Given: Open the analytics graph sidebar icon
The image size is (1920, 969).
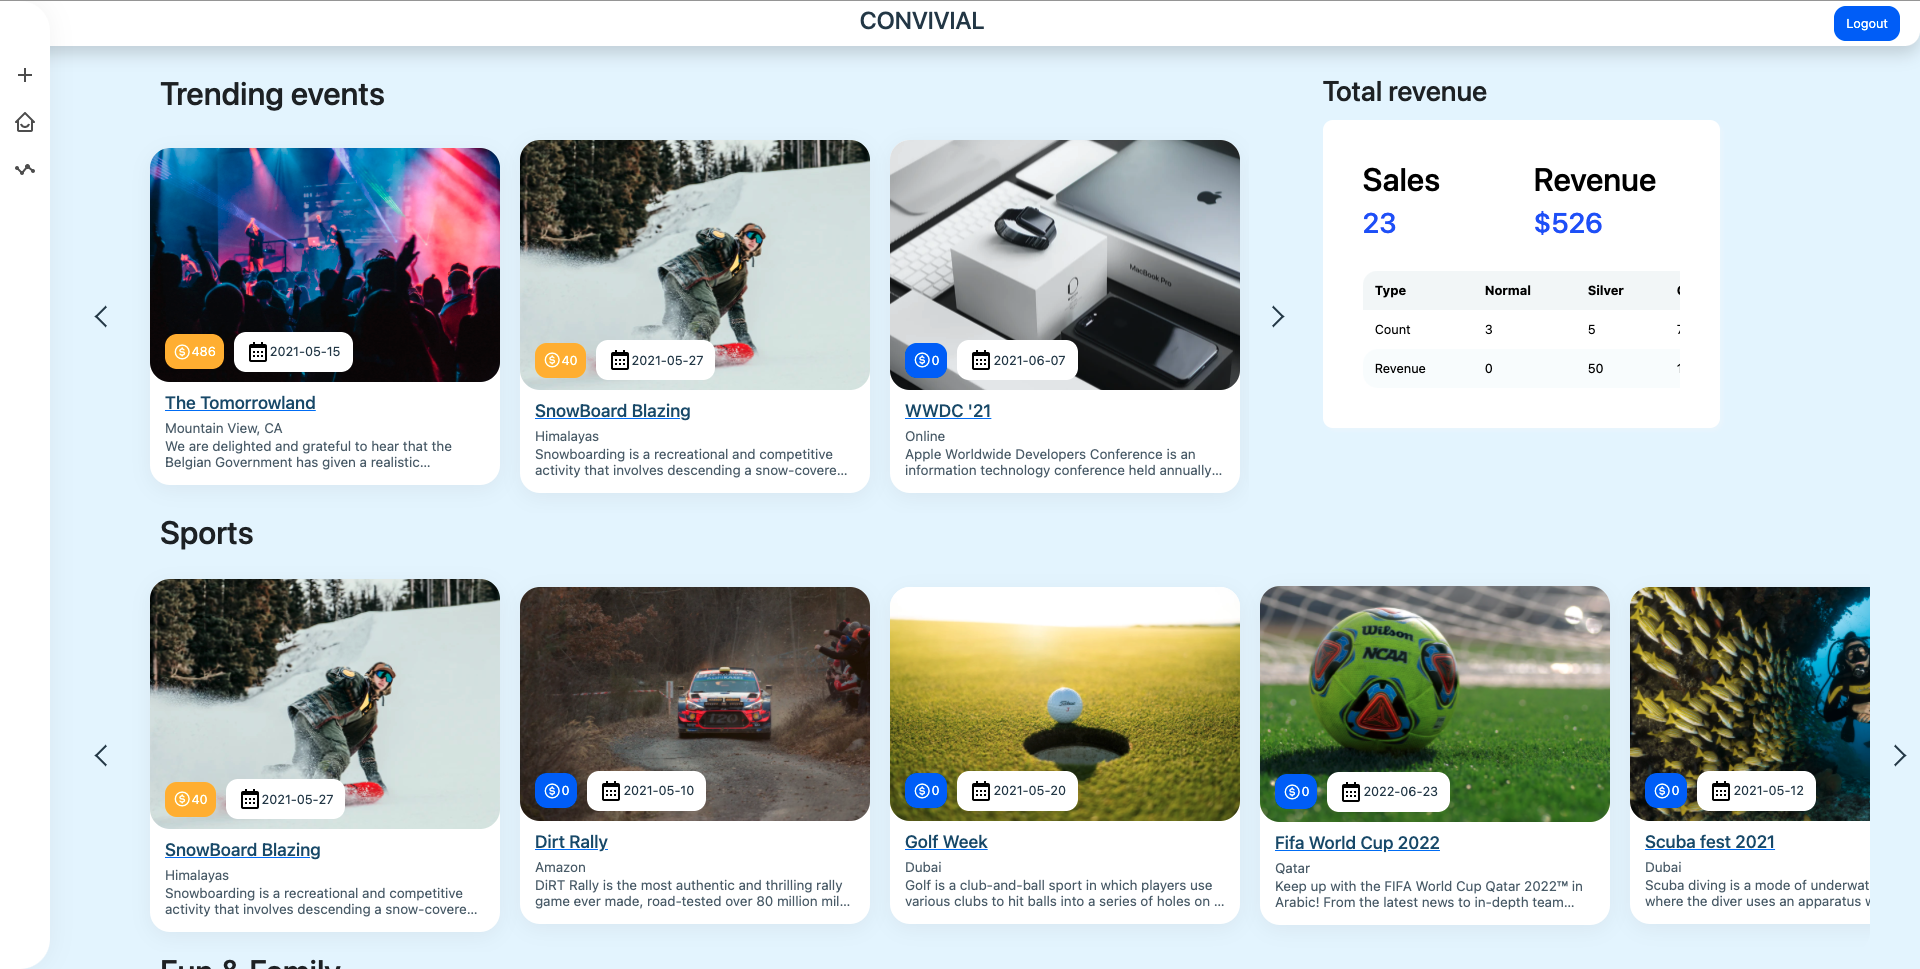Looking at the screenshot, I should coord(25,169).
